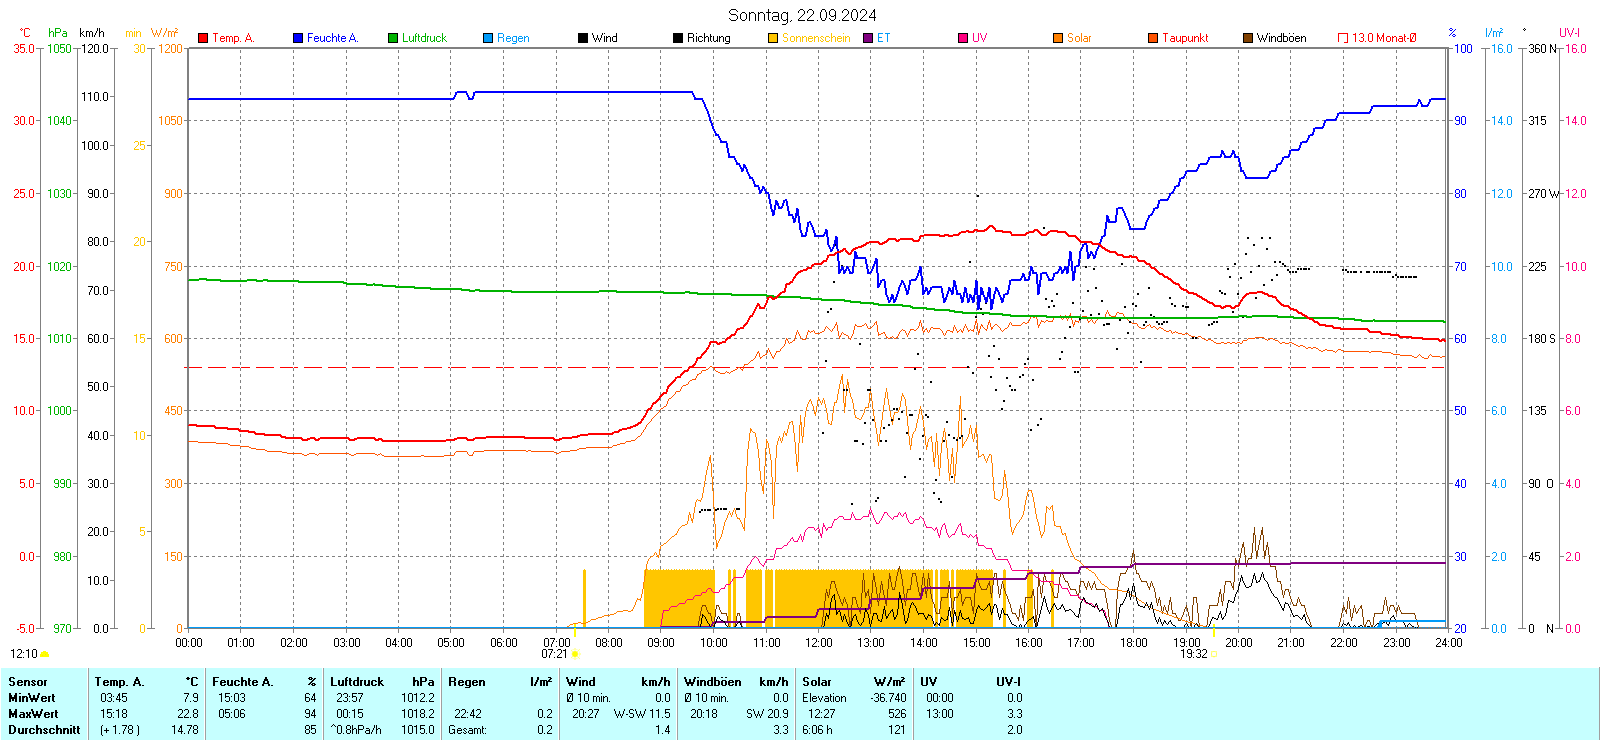Click the pink UV legend color swatch

pyautogui.click(x=963, y=38)
